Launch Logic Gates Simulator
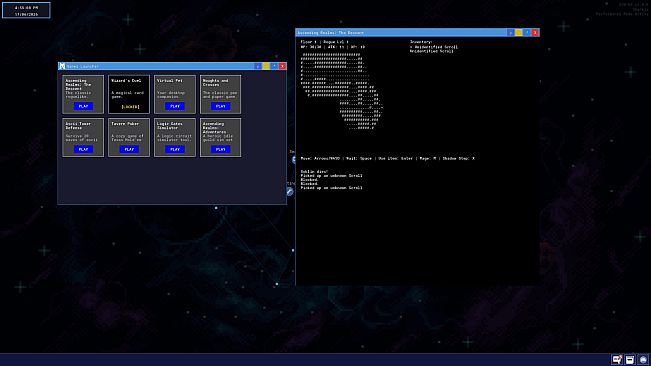Screen dimensions: 651x366 tap(175, 149)
